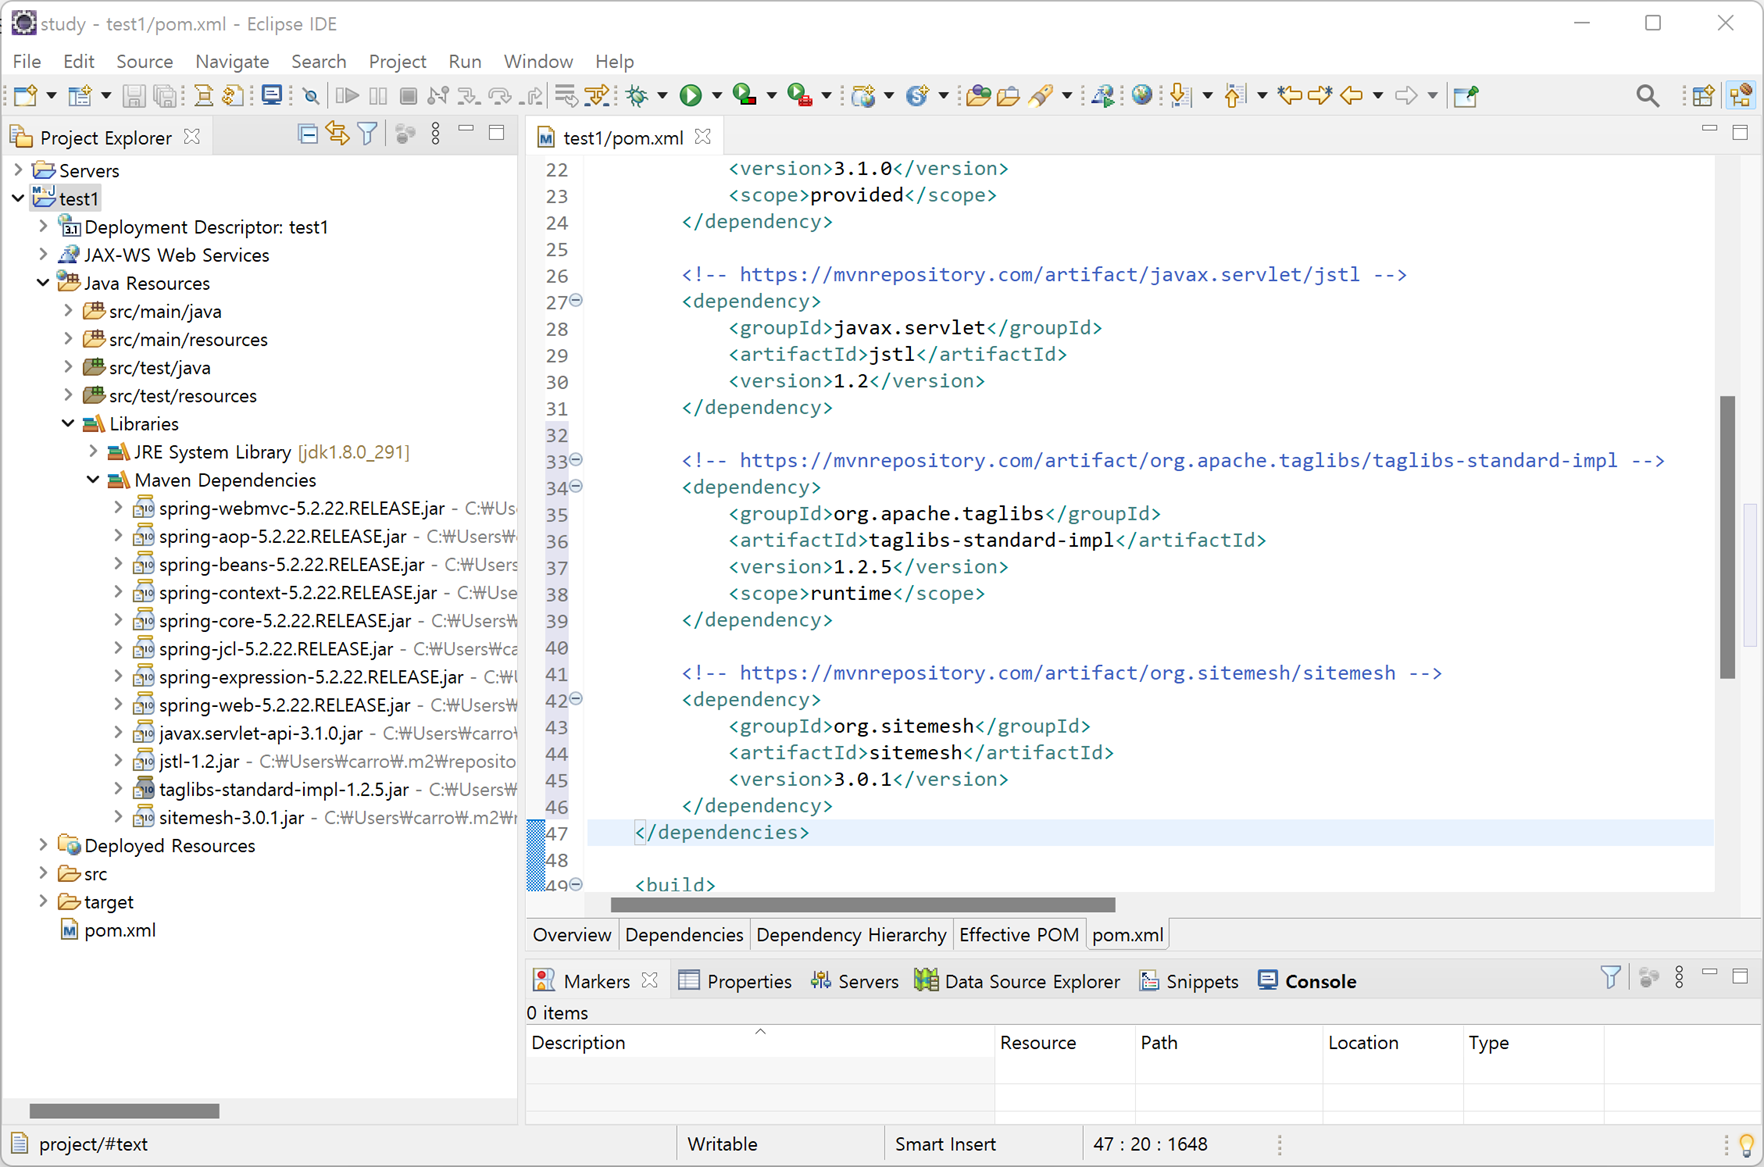Viewport: 1764px width, 1167px height.
Task: Click the Previous Annotation up-arrow icon
Action: 1235,96
